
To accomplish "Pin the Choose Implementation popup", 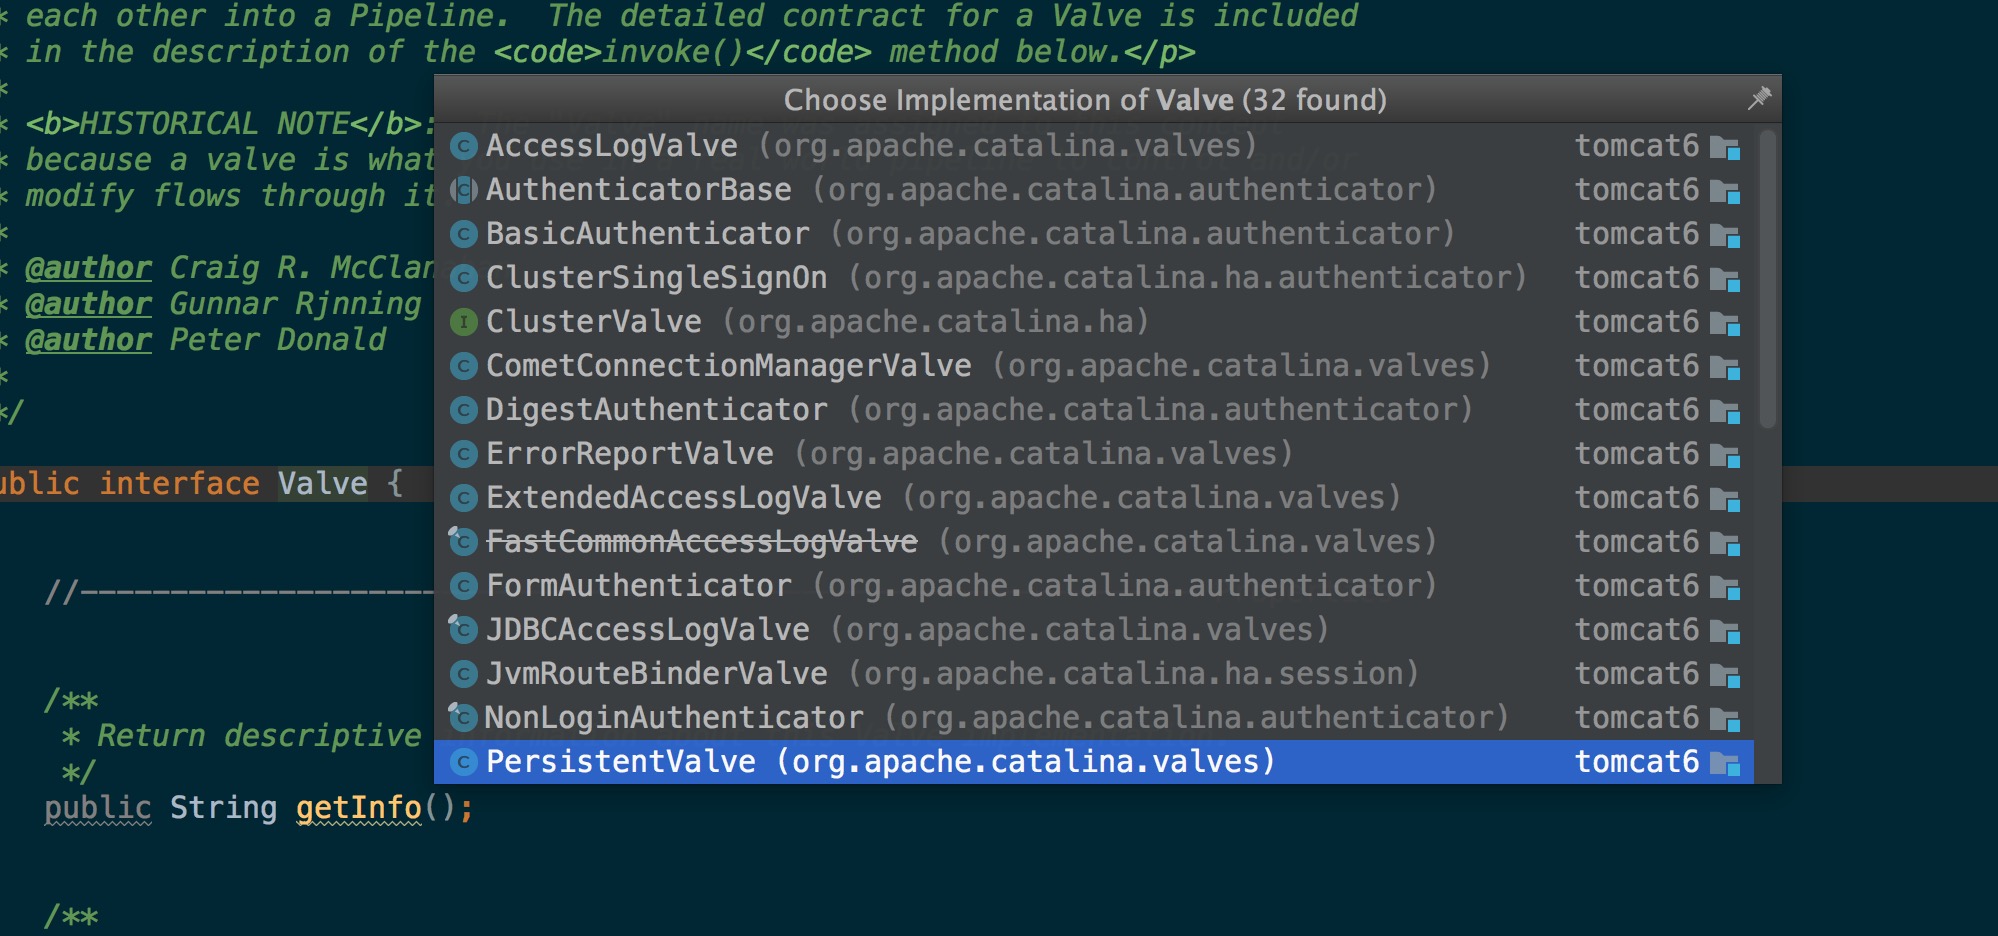I will coord(1759,98).
